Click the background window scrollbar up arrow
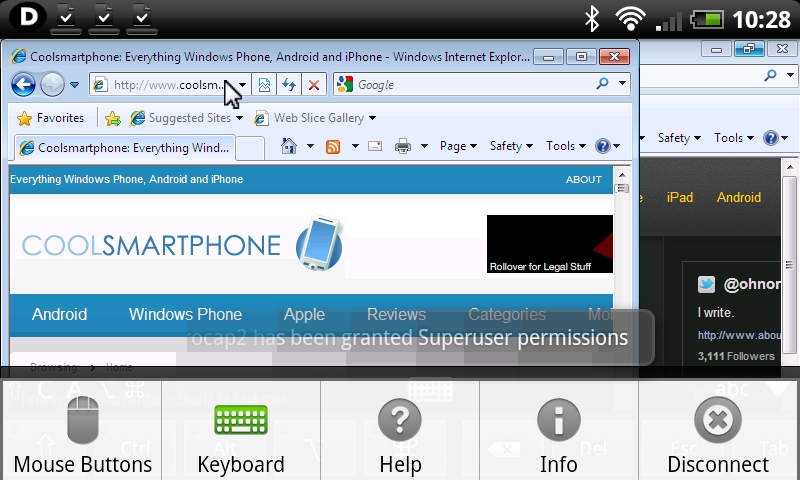 click(790, 167)
